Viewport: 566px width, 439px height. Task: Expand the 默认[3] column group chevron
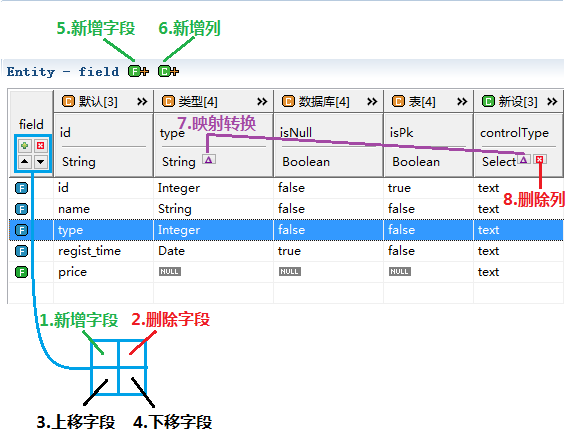pos(142,101)
